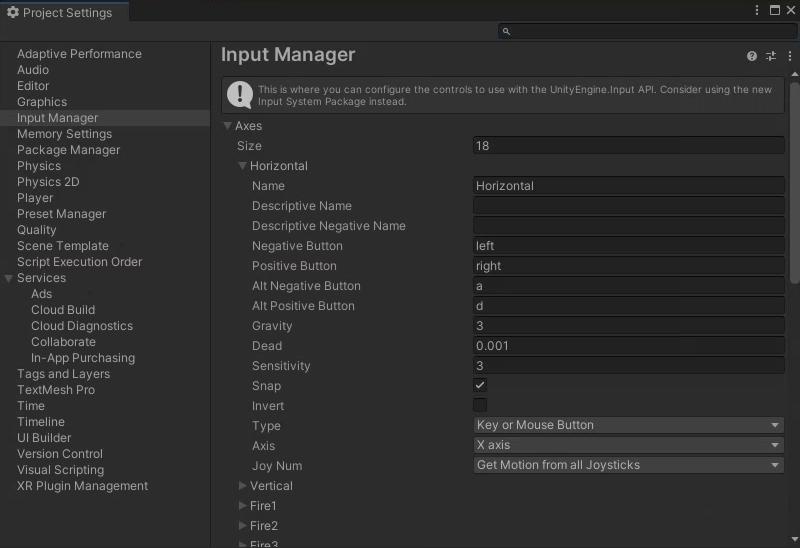
Task: Select TextMesh Pro settings
Action: (56, 390)
